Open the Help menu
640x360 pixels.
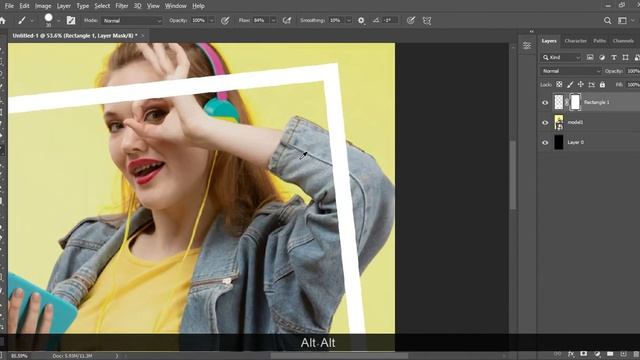tap(198, 6)
